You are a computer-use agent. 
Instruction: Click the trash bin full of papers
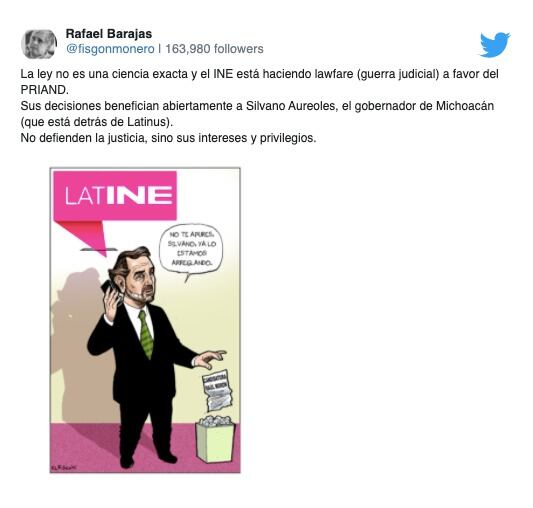[215, 439]
